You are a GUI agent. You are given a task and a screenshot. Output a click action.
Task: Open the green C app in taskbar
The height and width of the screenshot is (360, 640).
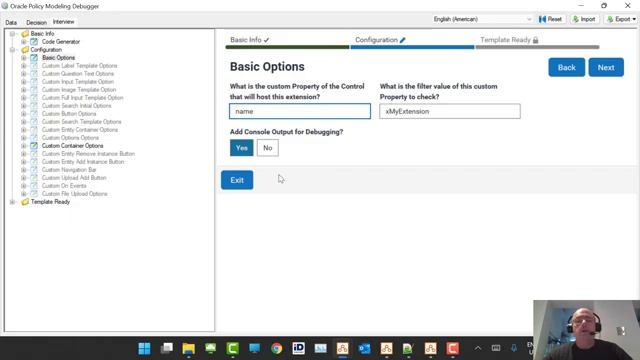point(233,348)
